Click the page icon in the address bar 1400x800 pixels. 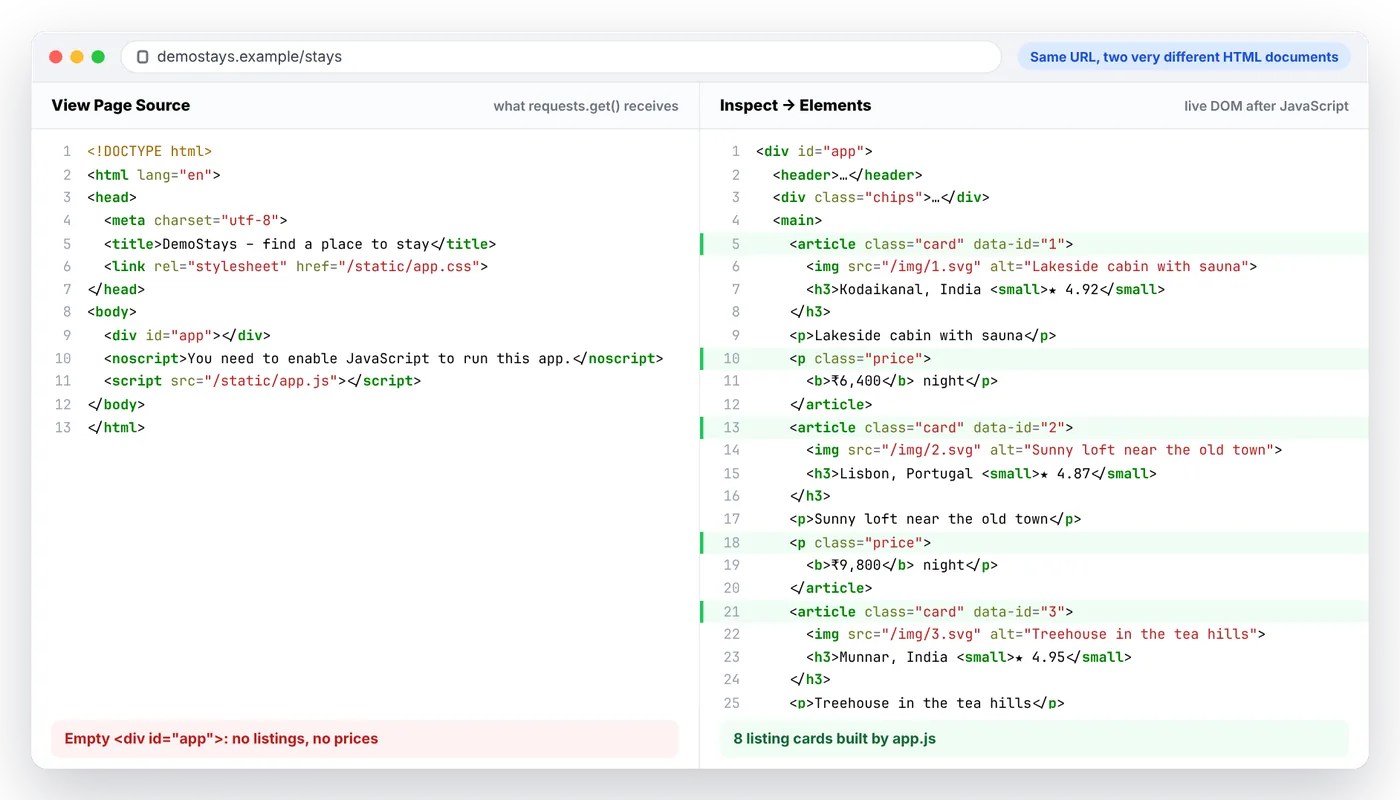pyautogui.click(x=142, y=57)
